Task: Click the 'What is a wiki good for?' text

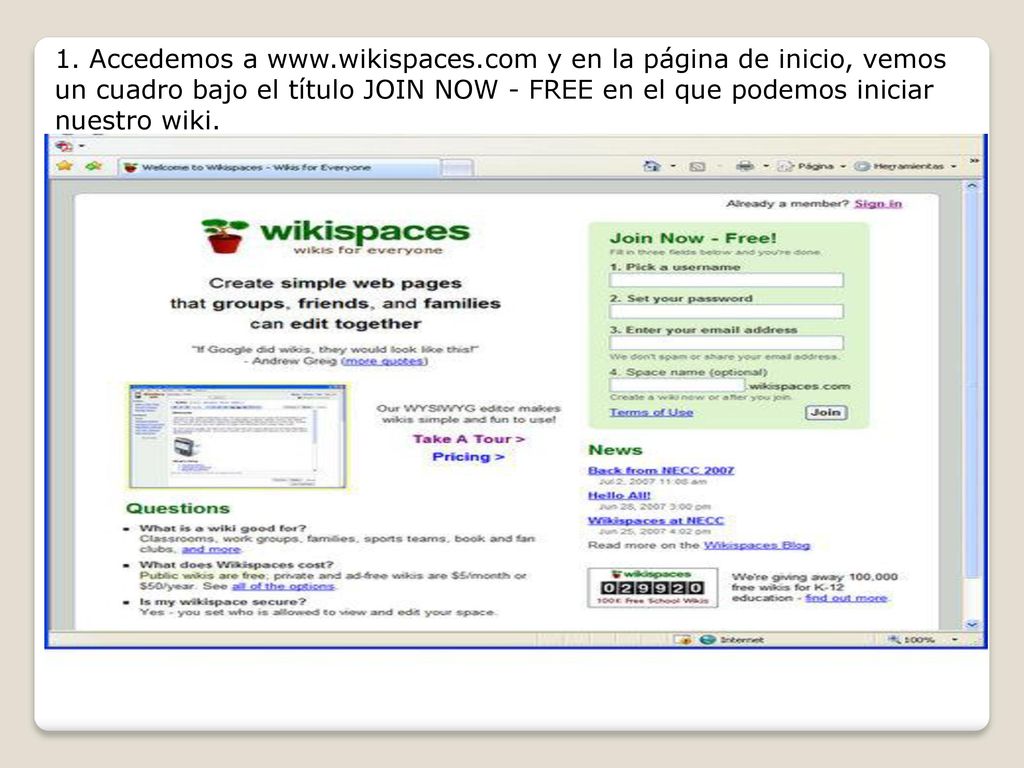Action: coord(223,528)
